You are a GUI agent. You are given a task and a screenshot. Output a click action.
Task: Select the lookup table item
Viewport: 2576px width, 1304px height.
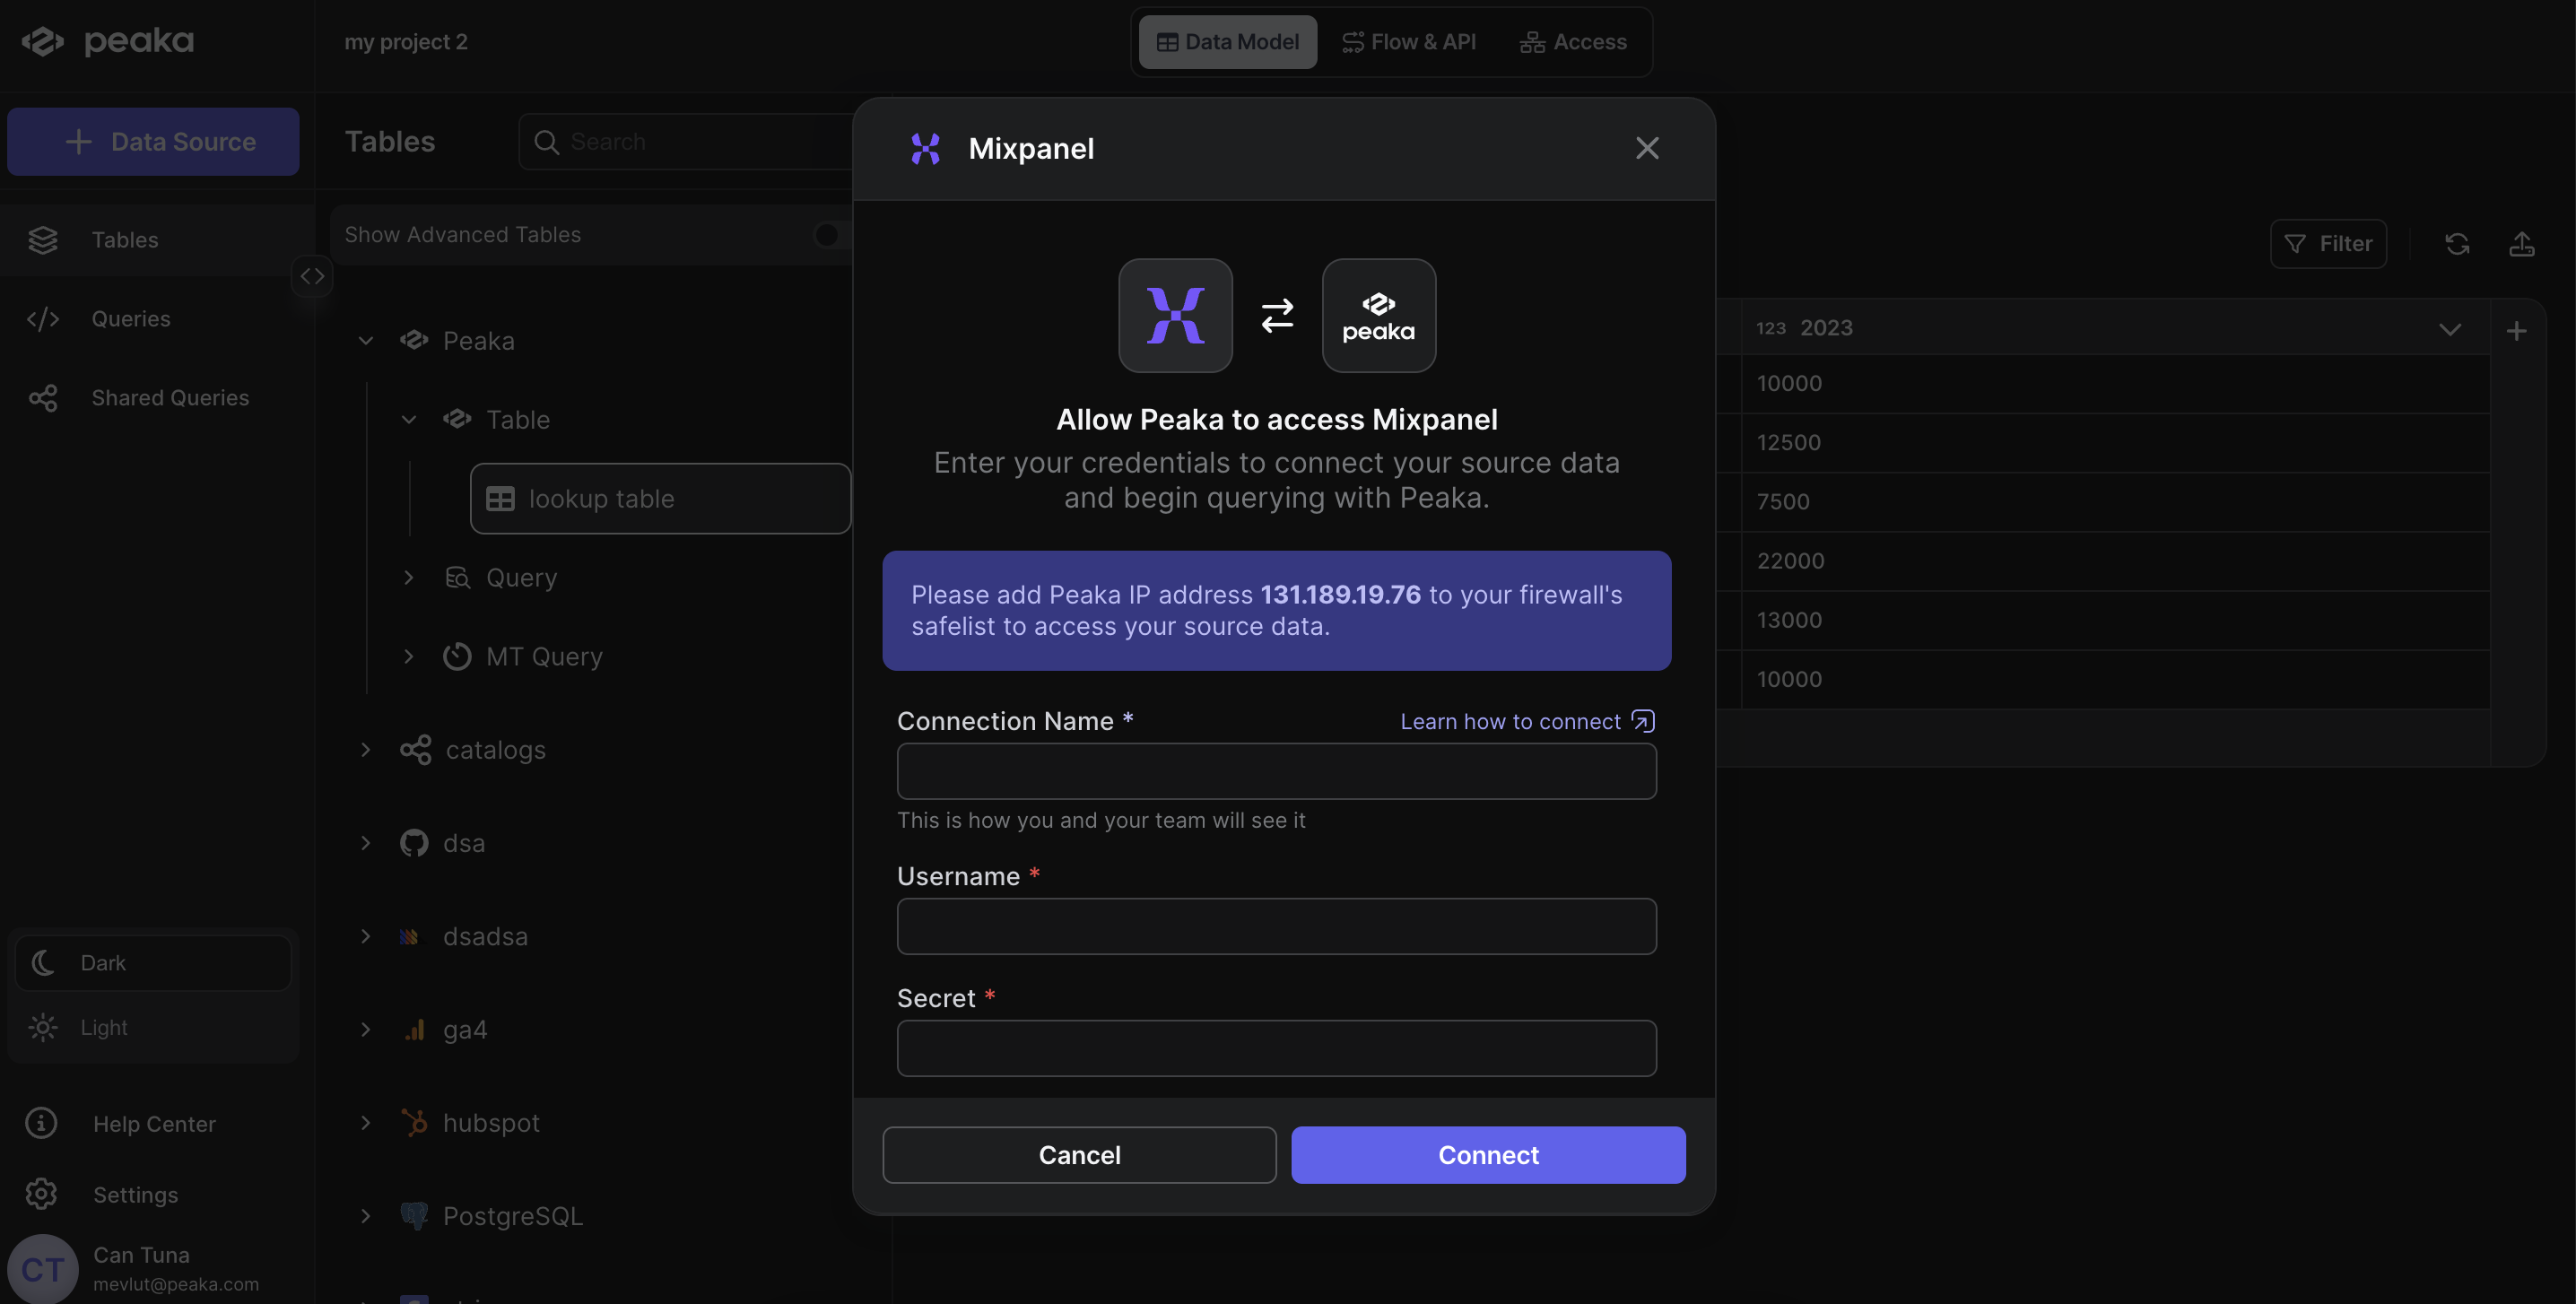[660, 498]
